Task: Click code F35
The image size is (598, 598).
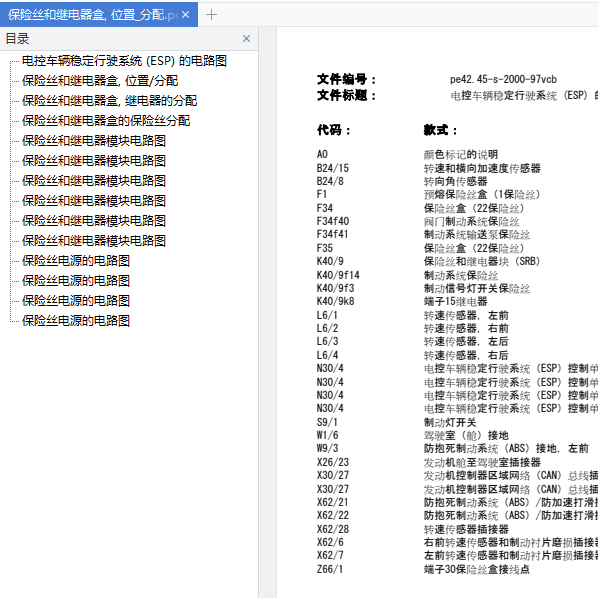Action: (x=325, y=248)
